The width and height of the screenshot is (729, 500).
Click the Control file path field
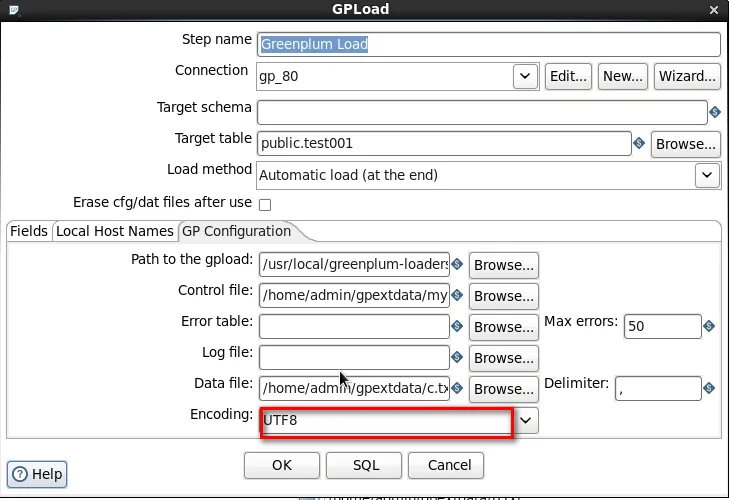click(354, 295)
